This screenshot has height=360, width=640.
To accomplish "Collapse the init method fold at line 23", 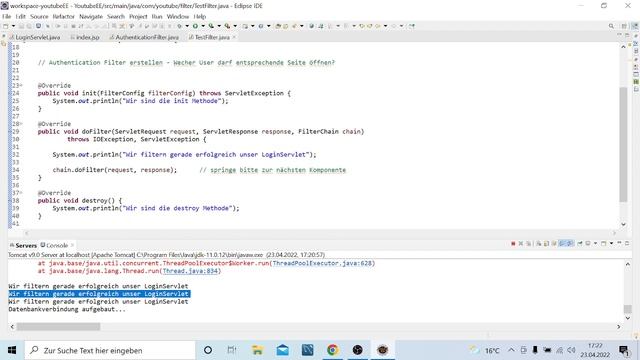I will pyautogui.click(x=21, y=86).
